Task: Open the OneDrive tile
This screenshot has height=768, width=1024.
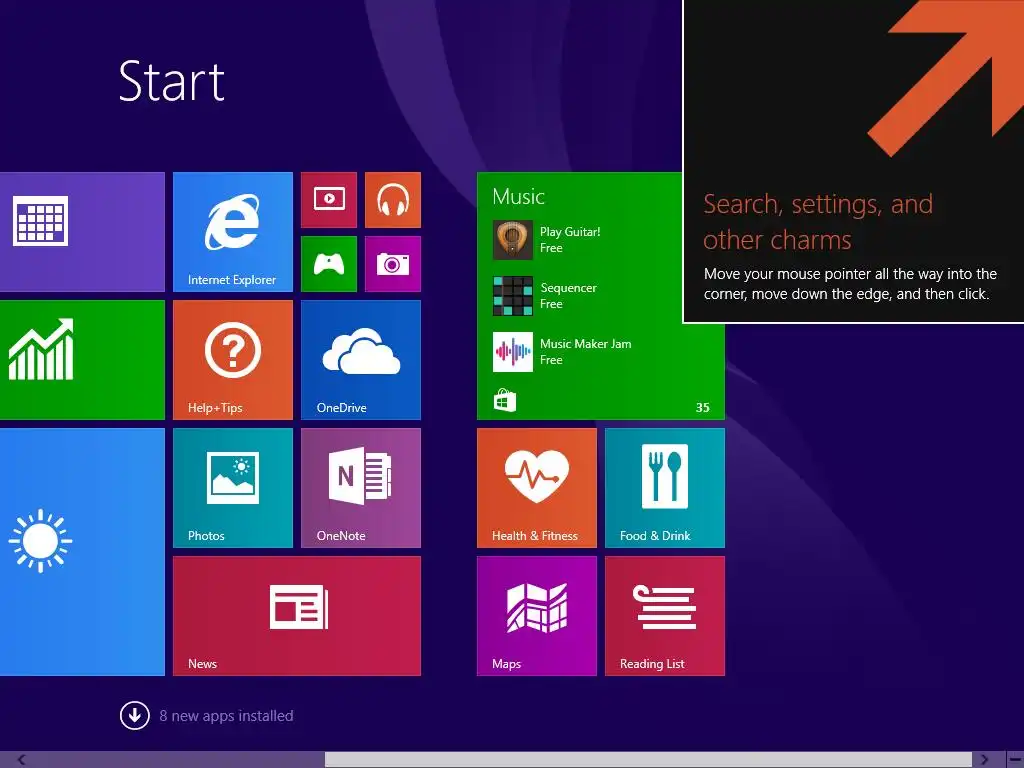Action: (x=360, y=360)
